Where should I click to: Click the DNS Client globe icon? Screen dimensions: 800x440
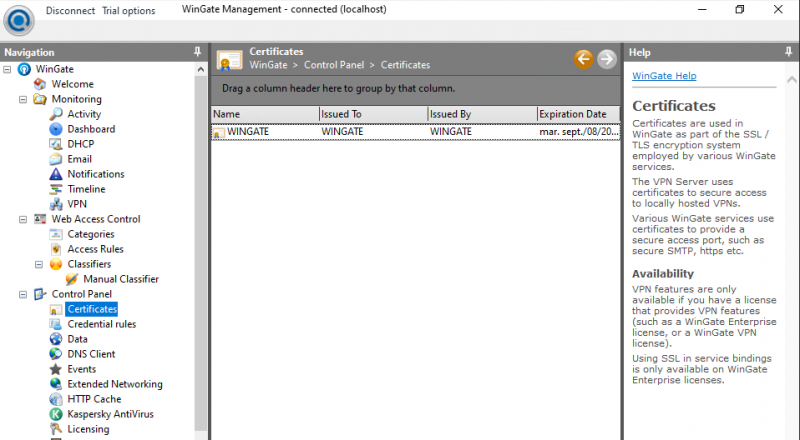coord(56,354)
